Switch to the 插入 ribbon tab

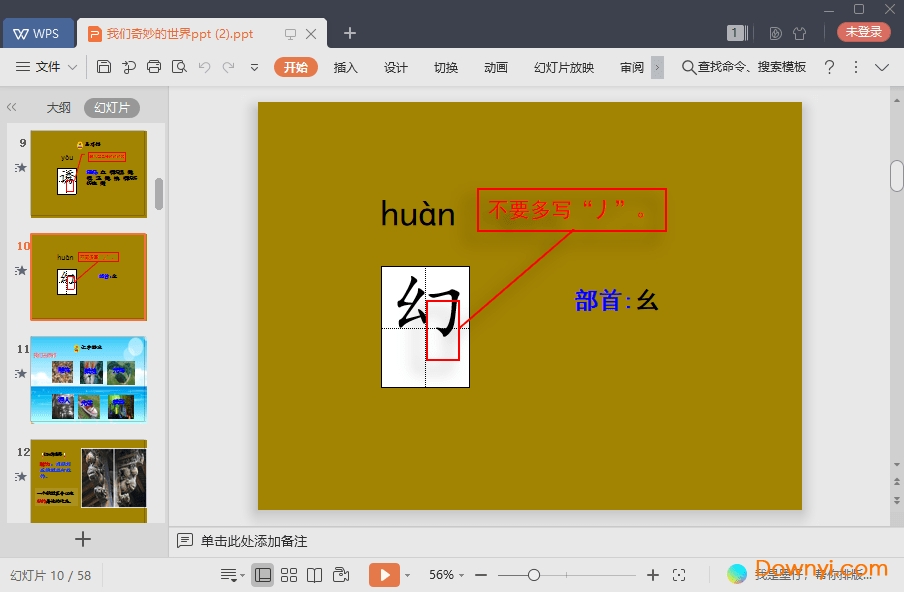(x=345, y=67)
